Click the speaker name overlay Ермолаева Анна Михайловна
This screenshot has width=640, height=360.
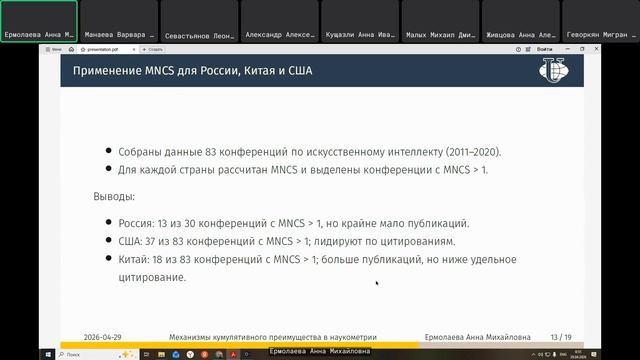coord(320,351)
